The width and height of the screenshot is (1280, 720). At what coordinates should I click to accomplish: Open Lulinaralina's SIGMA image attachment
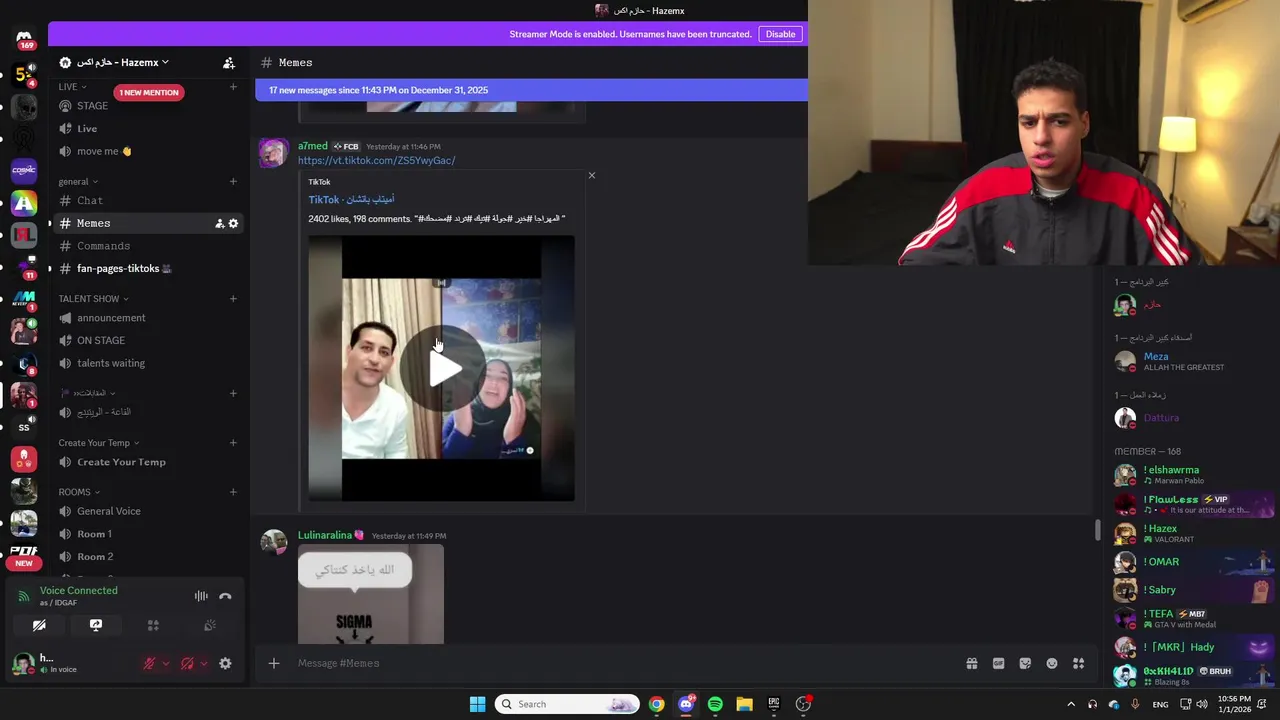pyautogui.click(x=371, y=595)
